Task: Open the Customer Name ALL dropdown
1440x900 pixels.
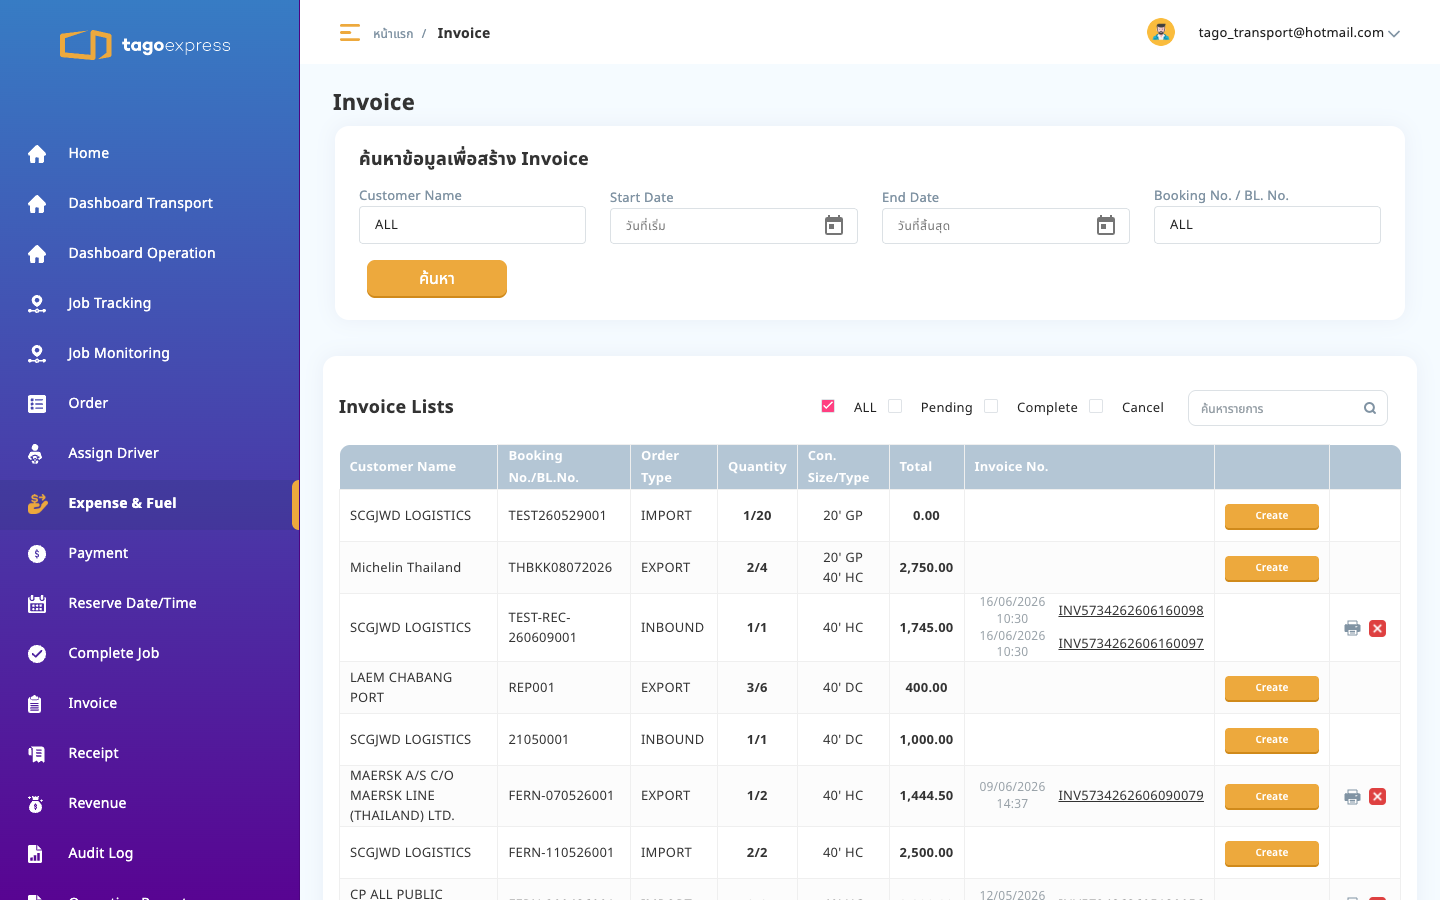Action: [x=472, y=225]
